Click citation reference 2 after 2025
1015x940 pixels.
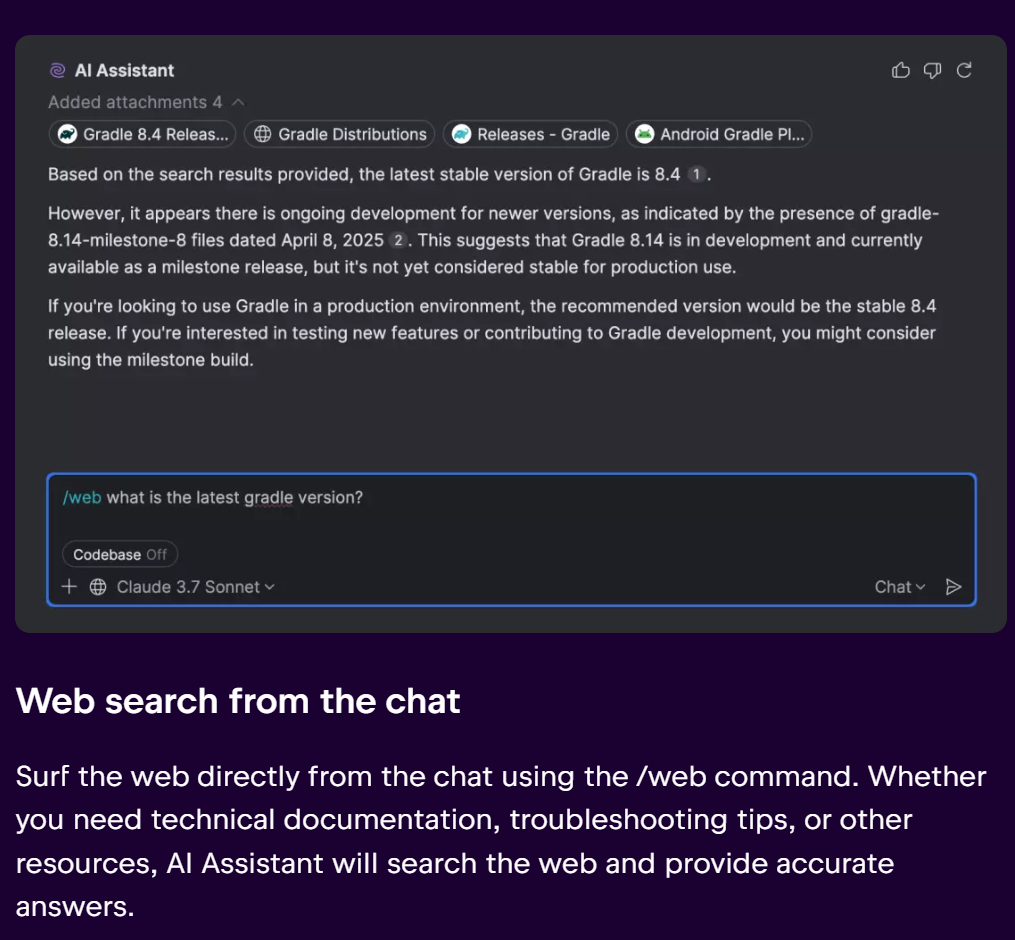(397, 240)
